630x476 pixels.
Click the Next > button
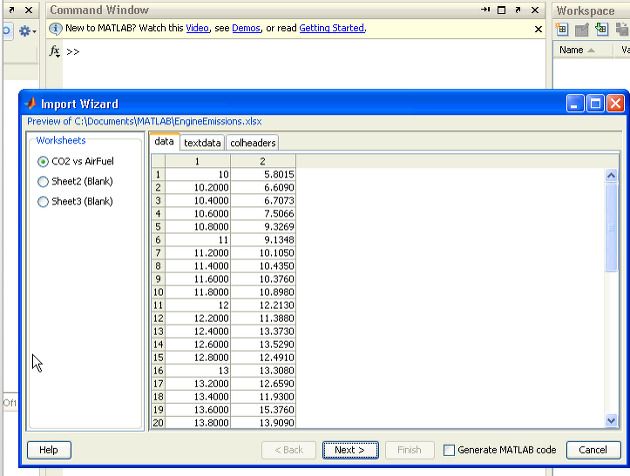click(x=350, y=450)
